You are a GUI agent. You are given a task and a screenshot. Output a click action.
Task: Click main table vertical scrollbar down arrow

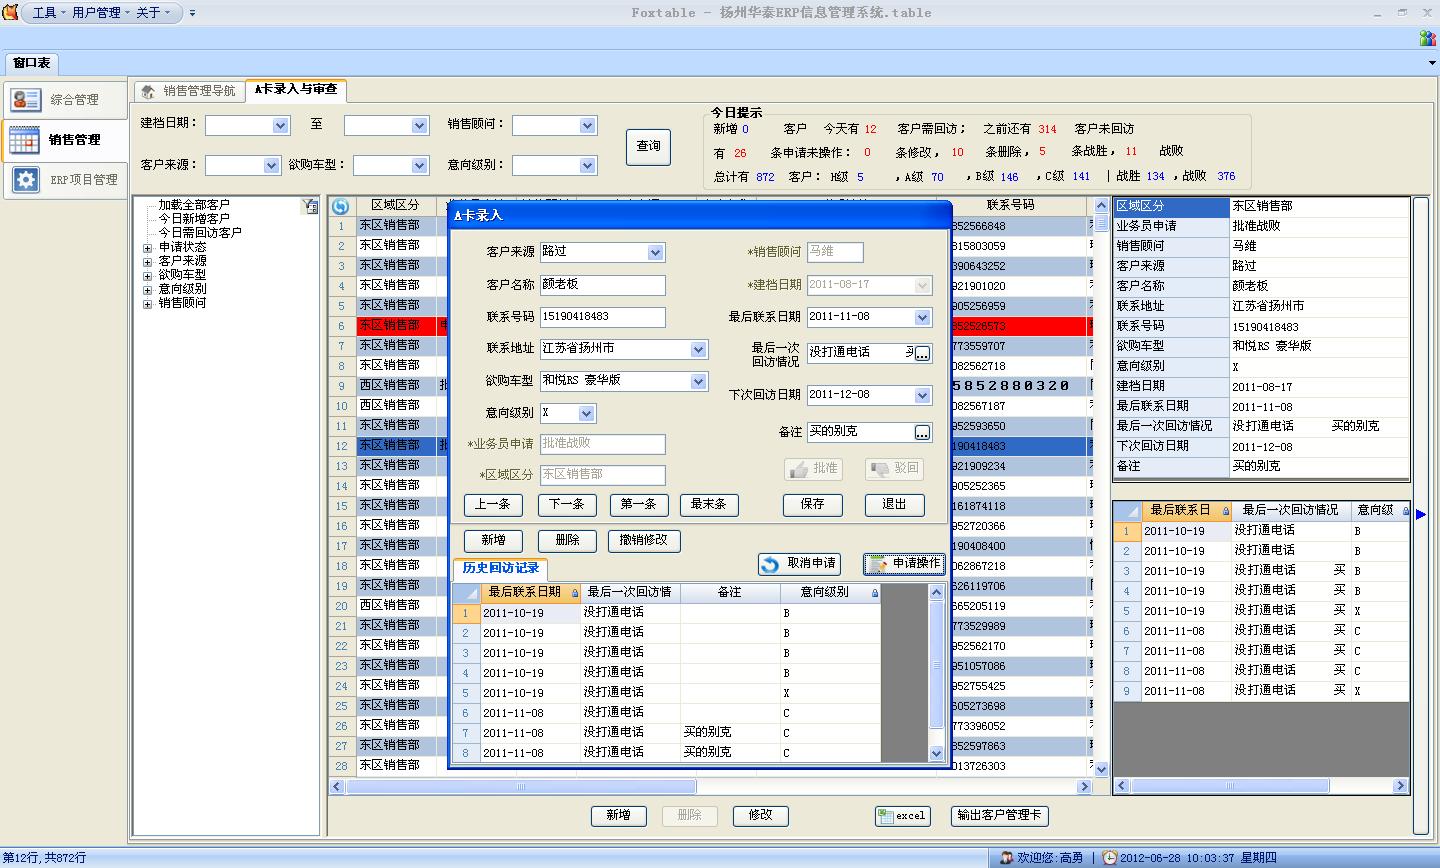(1101, 770)
